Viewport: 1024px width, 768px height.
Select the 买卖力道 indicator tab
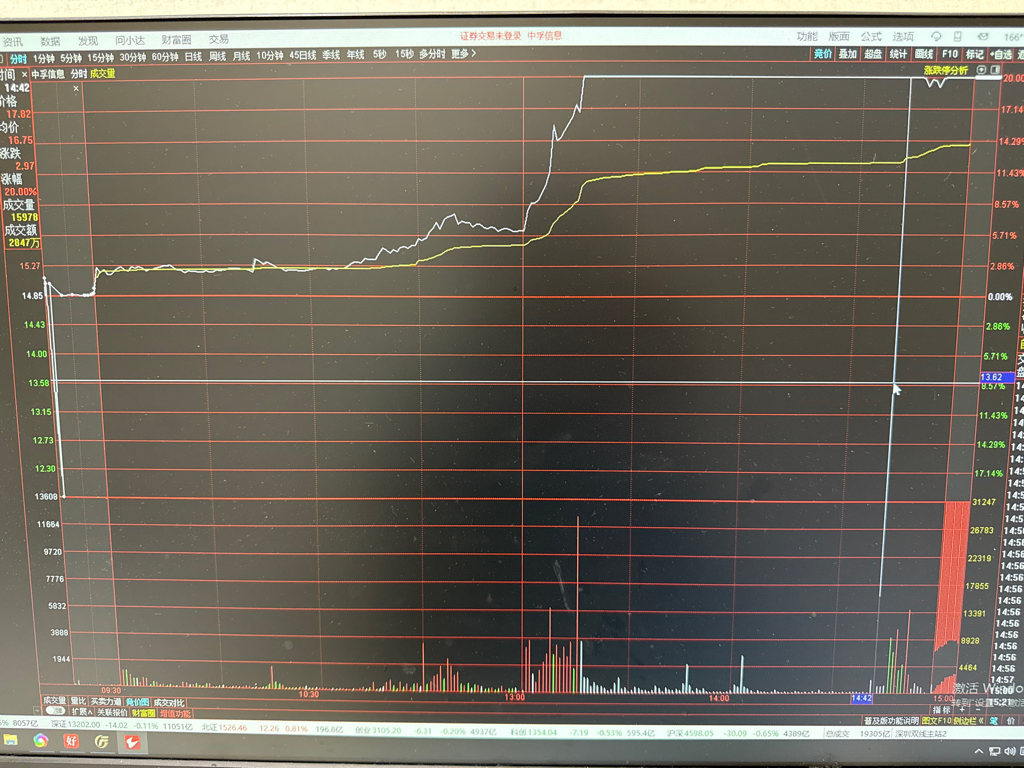pos(106,701)
